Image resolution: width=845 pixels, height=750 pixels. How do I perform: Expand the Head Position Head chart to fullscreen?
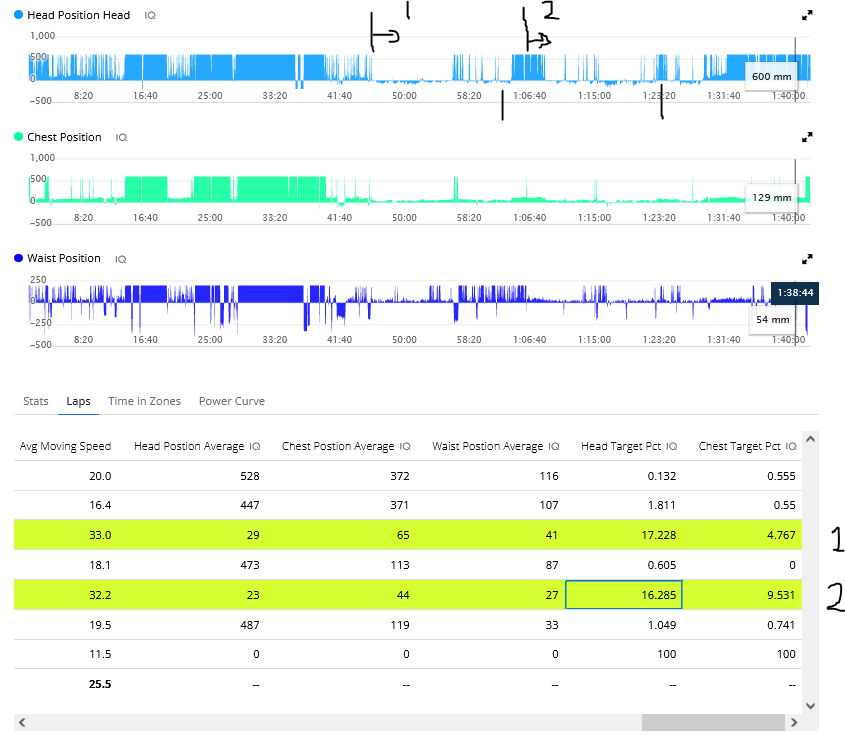point(808,16)
